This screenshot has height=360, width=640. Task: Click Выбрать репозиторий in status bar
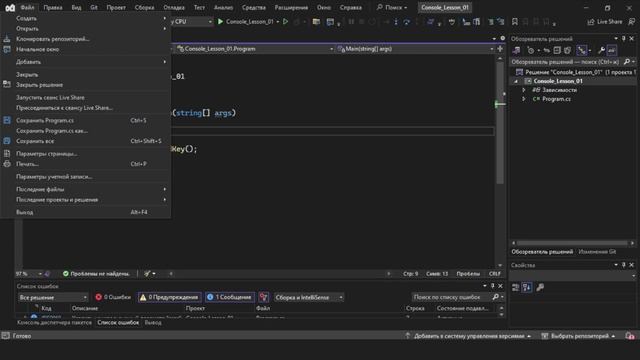(x=579, y=336)
